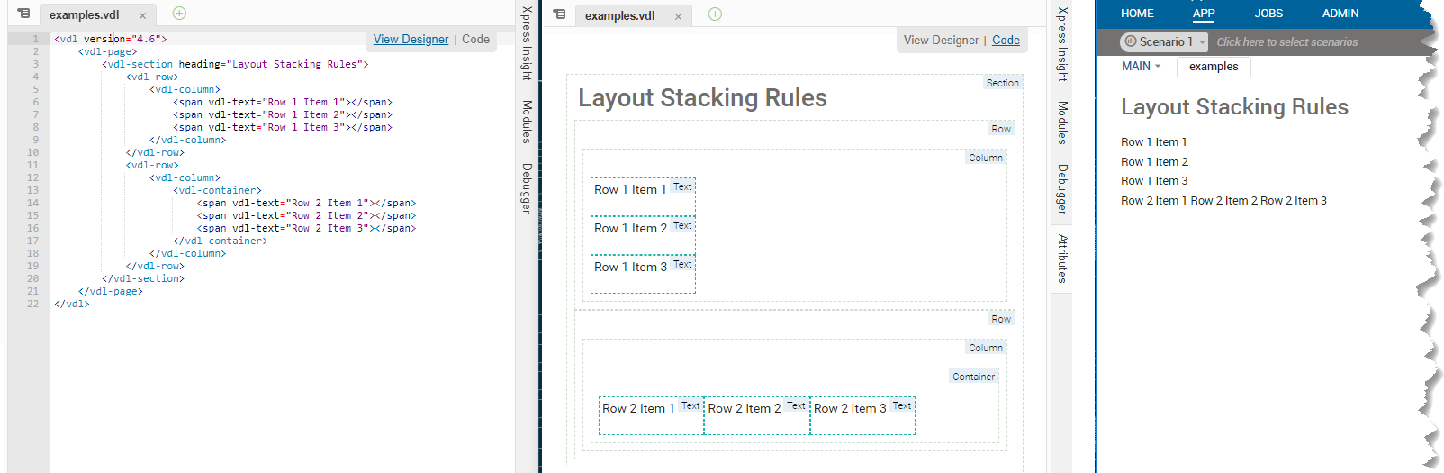Open the Scenario 1 dropdown arrow
The width and height of the screenshot is (1444, 473).
coord(1202,42)
